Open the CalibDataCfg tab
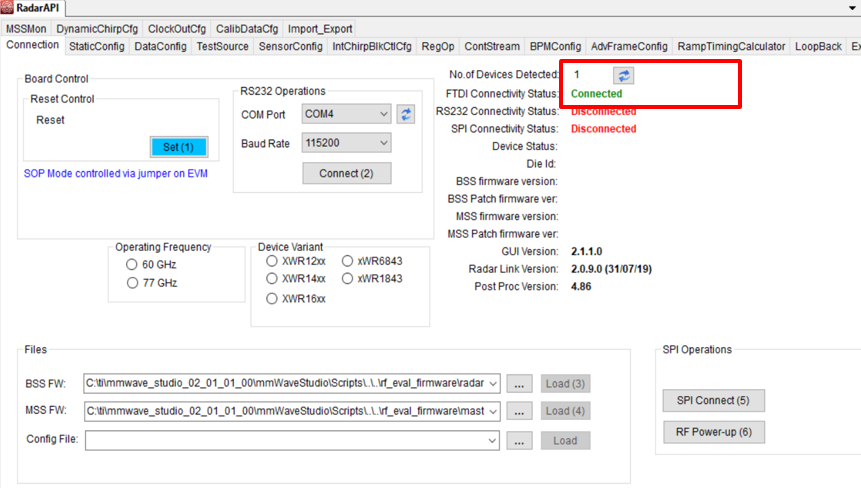 pos(247,29)
